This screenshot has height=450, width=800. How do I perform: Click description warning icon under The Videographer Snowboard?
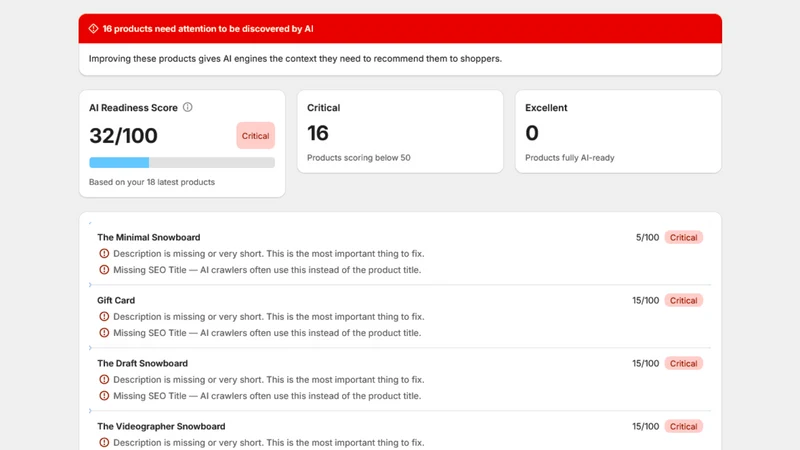pos(104,442)
